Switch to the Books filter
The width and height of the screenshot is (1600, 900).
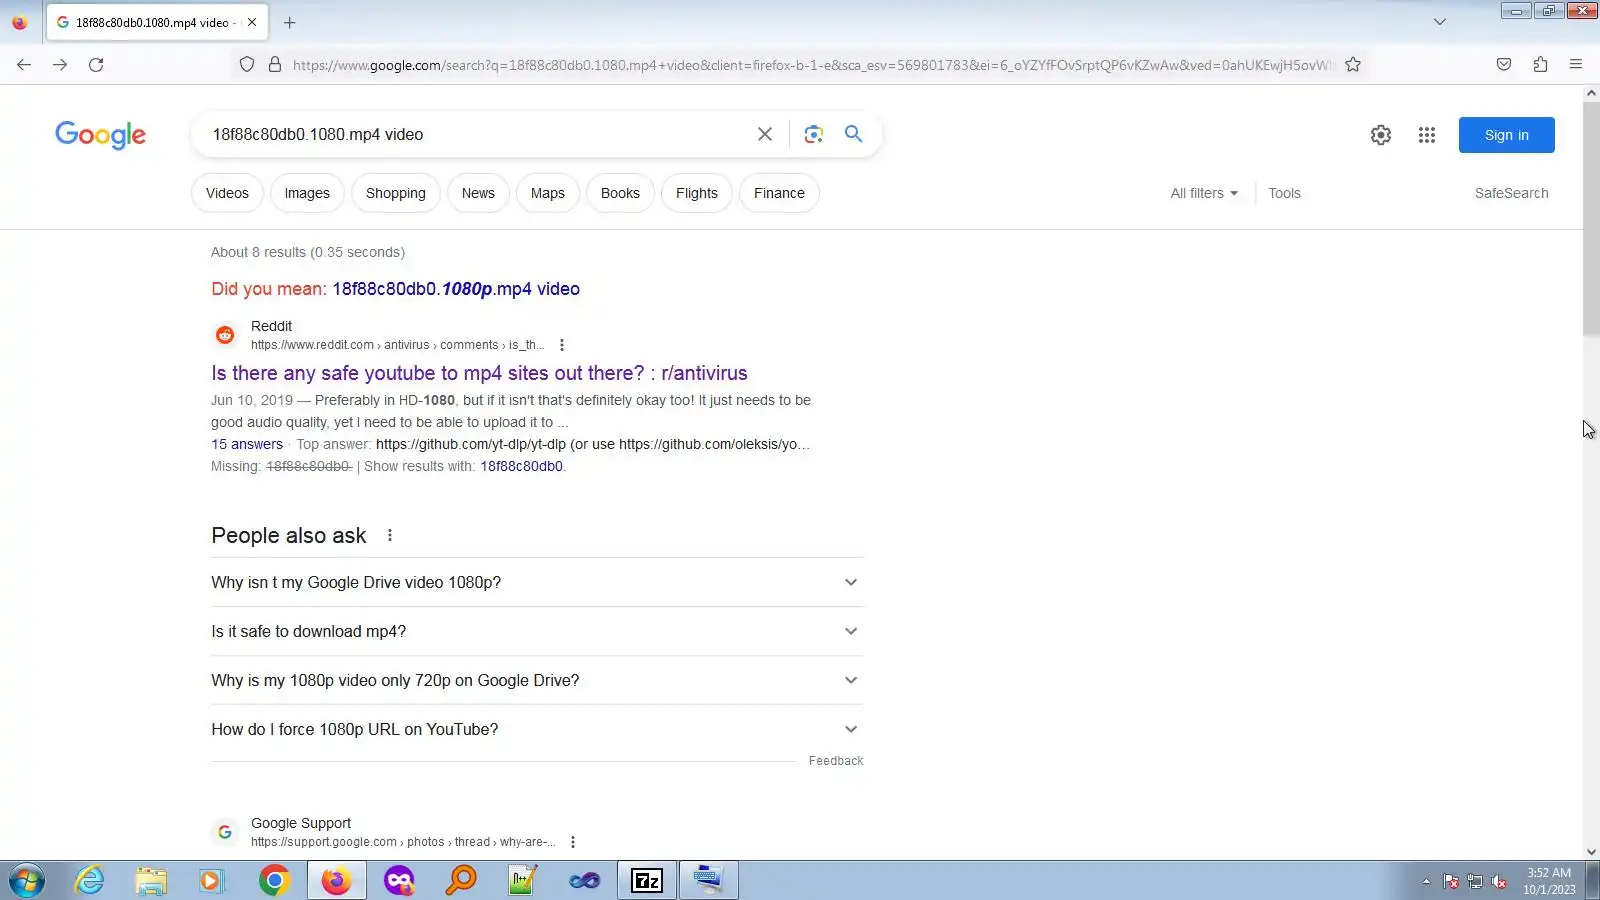tap(620, 193)
